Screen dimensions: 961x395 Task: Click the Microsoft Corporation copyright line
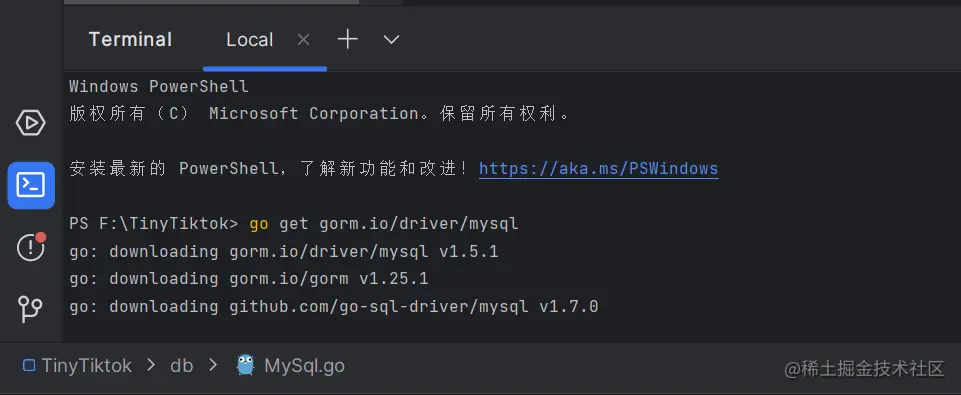click(320, 114)
